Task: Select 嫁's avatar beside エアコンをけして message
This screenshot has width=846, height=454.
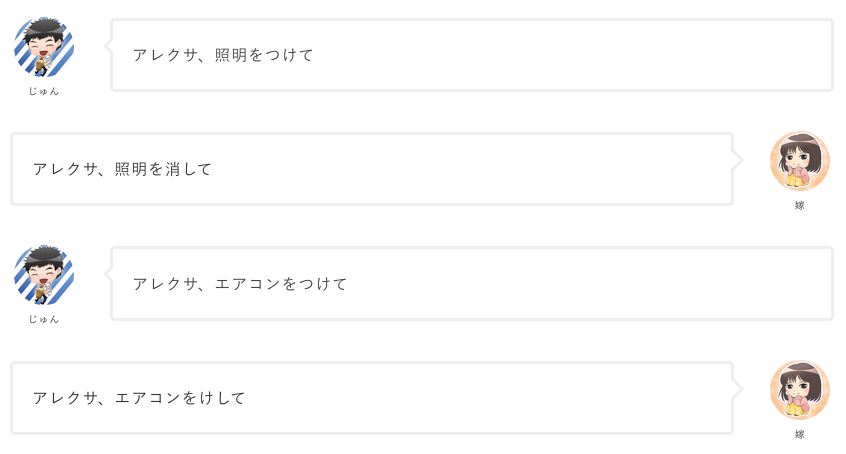Action: point(799,389)
